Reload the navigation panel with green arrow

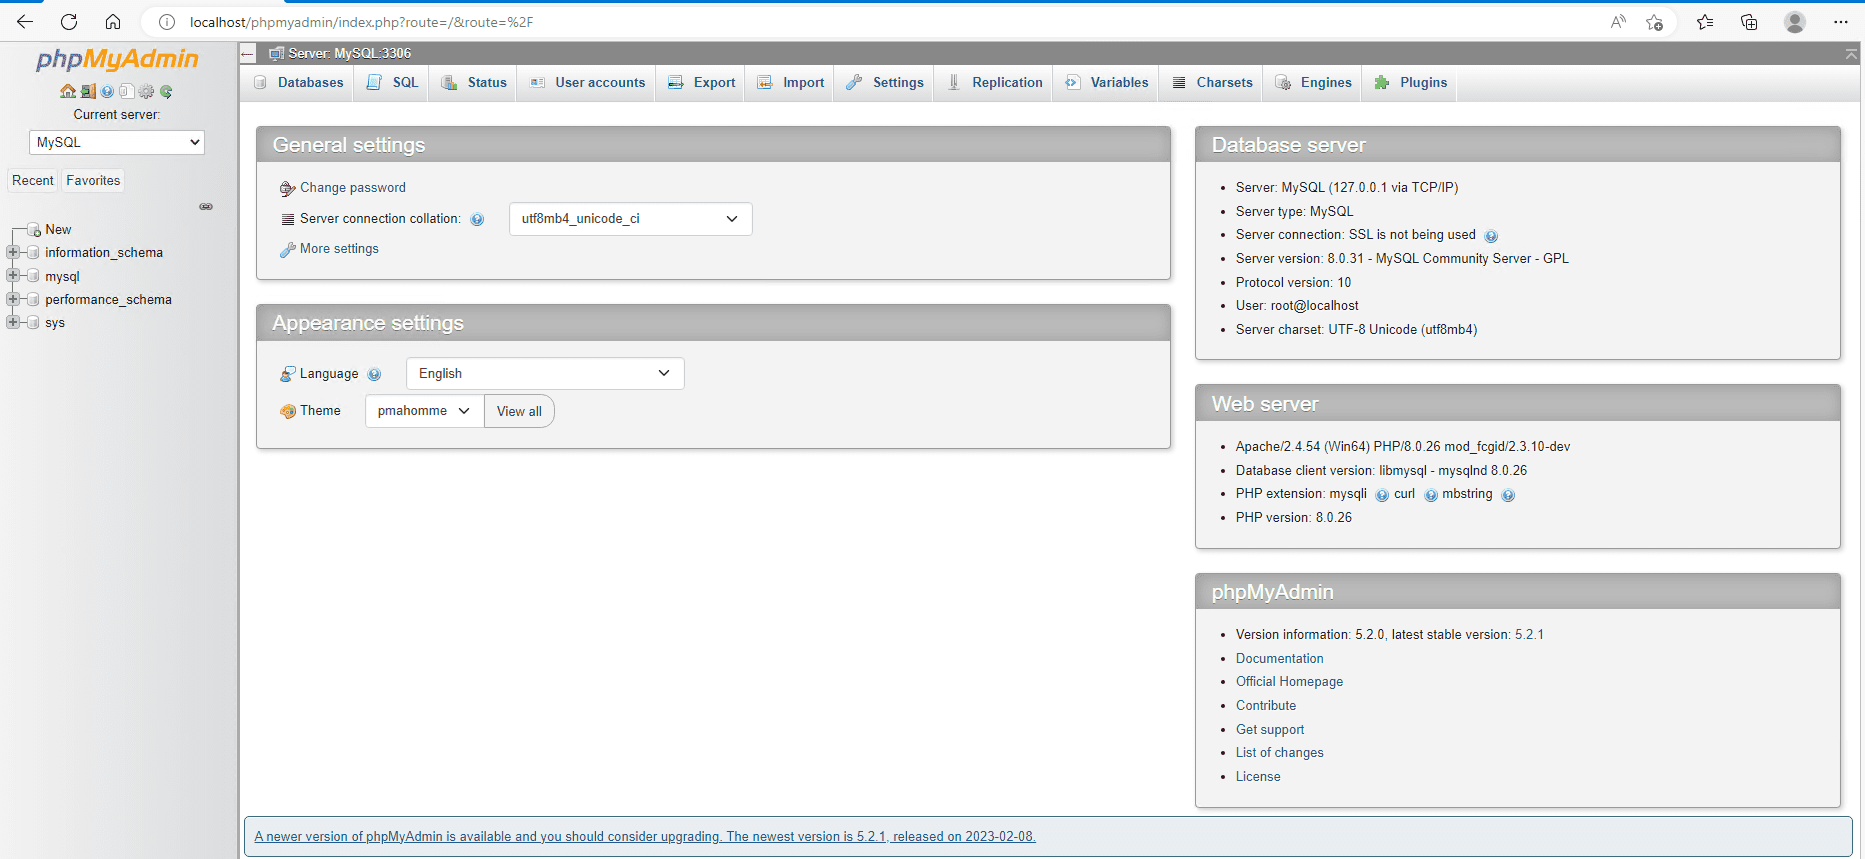tap(166, 92)
